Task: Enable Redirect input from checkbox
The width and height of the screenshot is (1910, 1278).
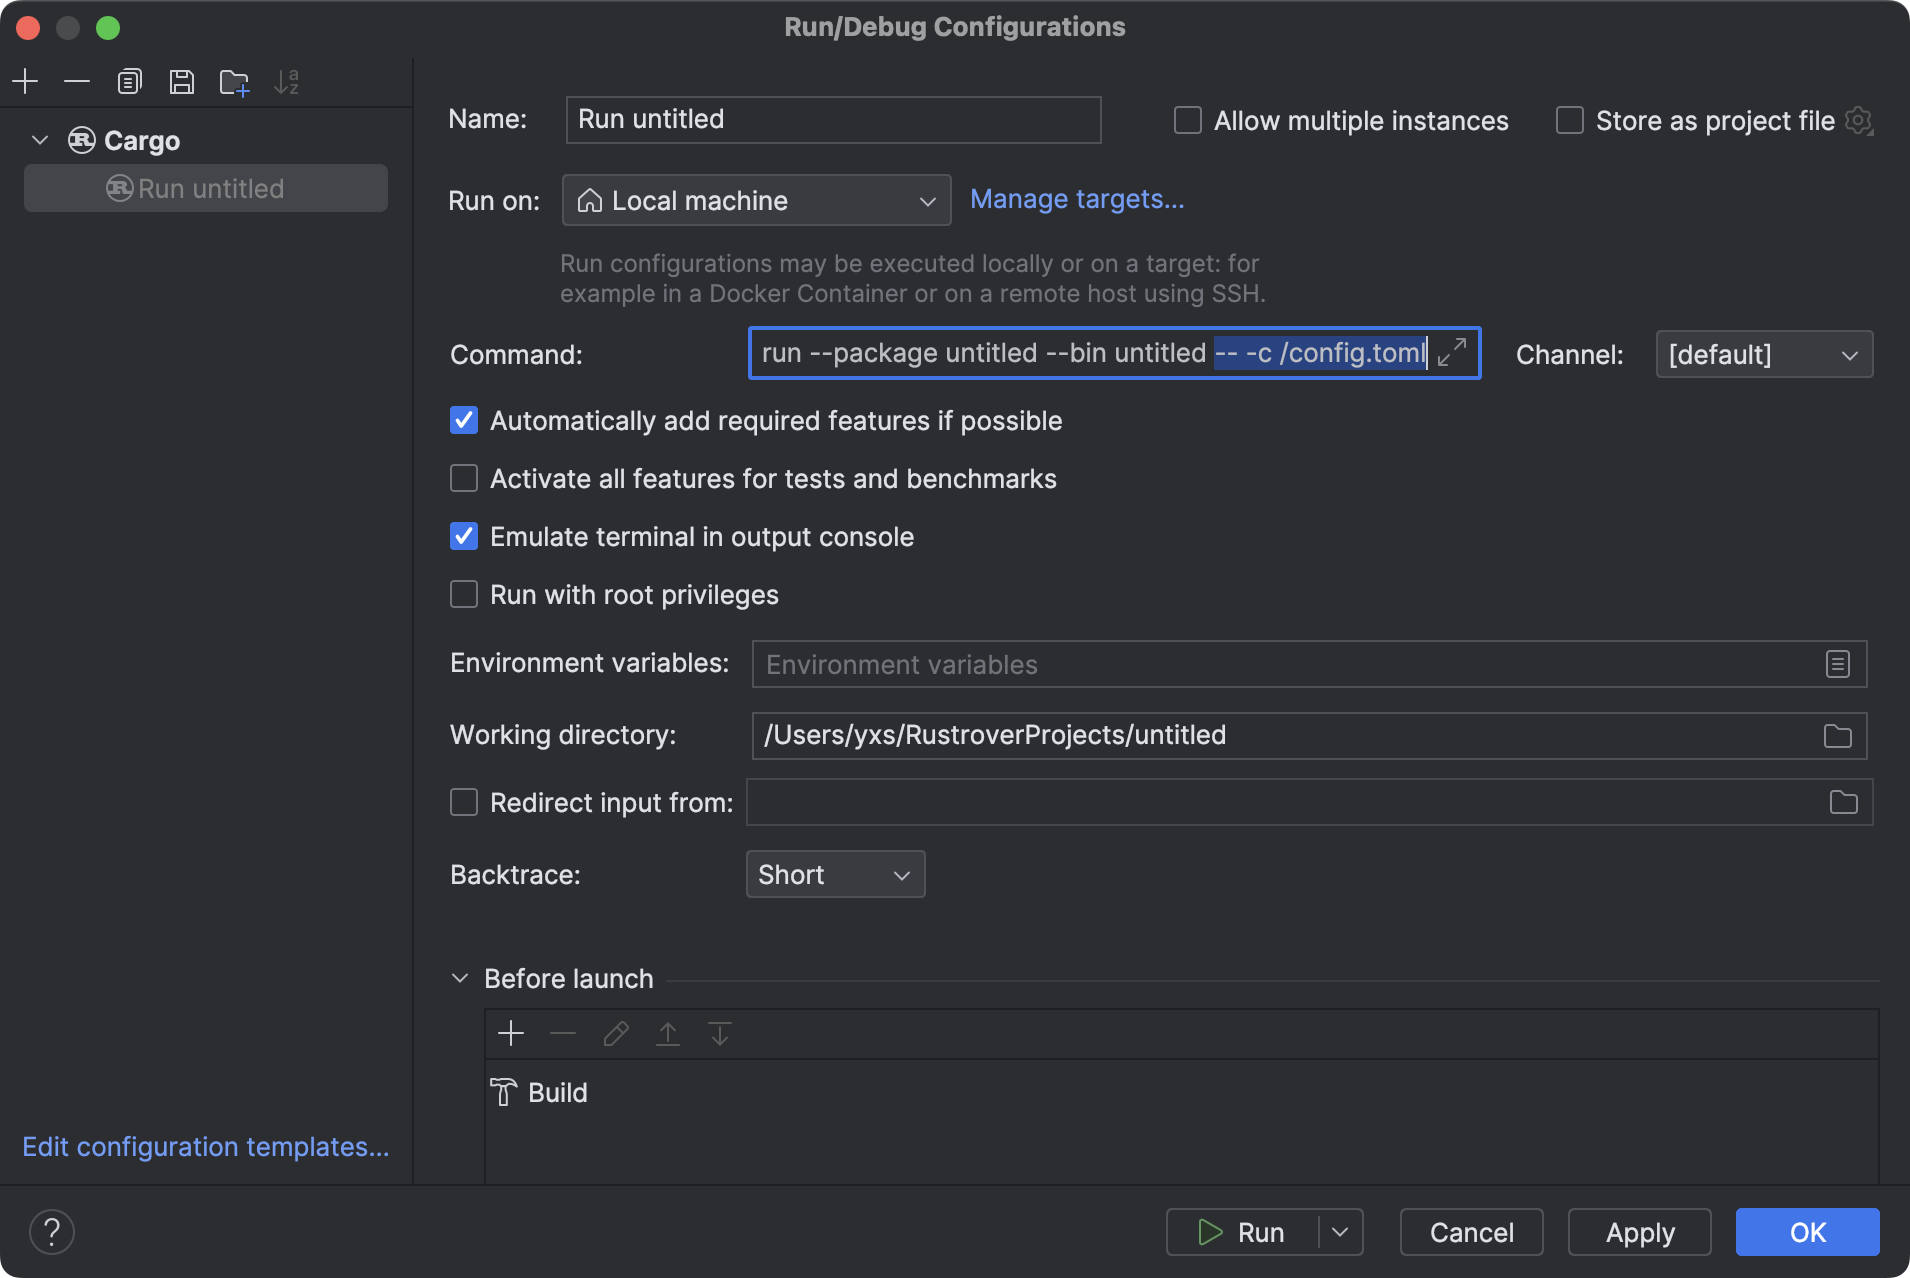Action: (x=464, y=802)
